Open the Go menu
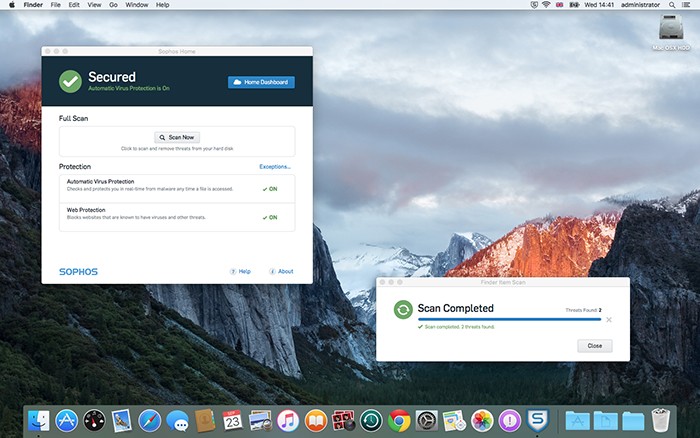This screenshot has width=700, height=438. pos(113,4)
